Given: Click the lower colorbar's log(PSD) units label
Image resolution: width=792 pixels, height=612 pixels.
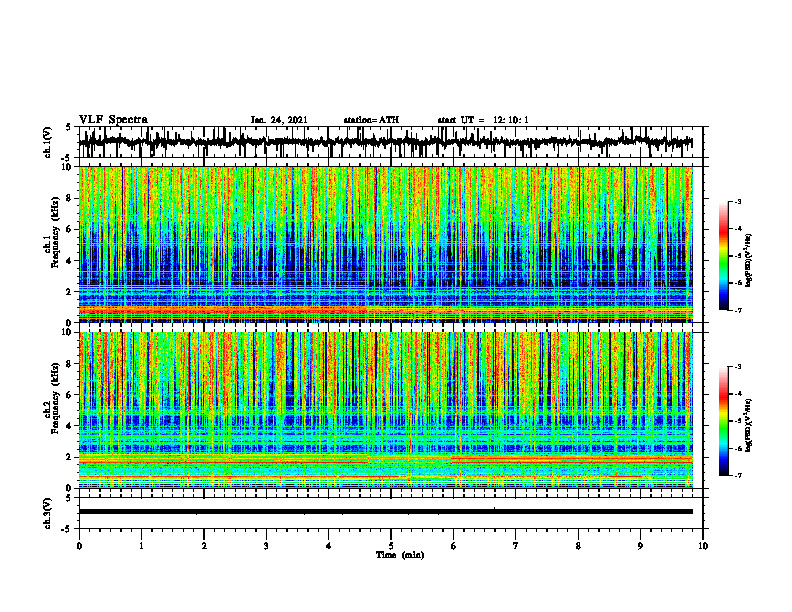Looking at the screenshot, I should tap(749, 425).
